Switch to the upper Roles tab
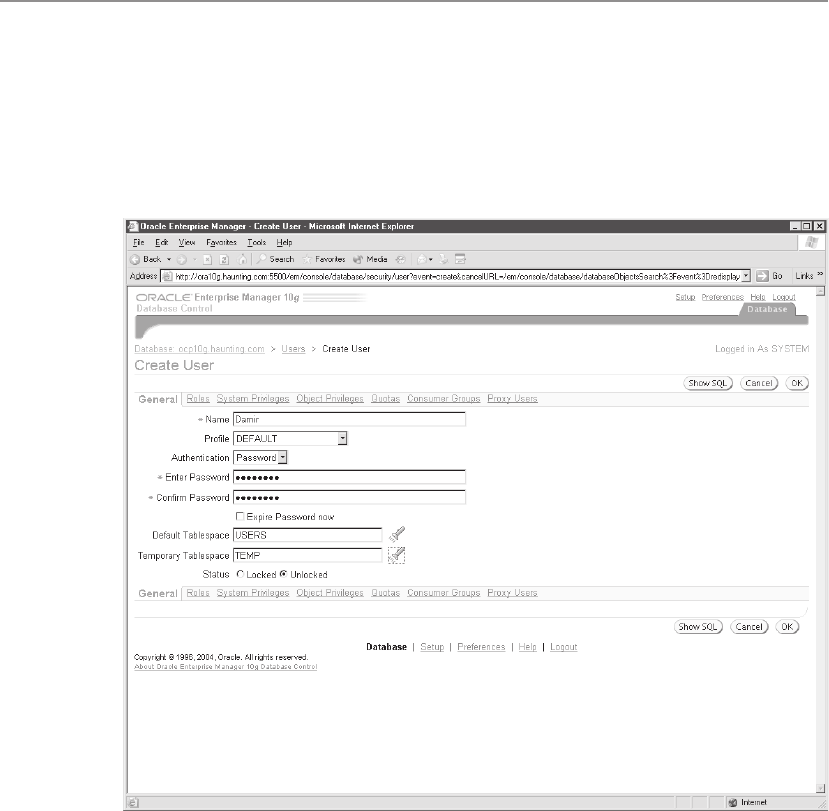Screen dimensions: 829x811 point(198,399)
